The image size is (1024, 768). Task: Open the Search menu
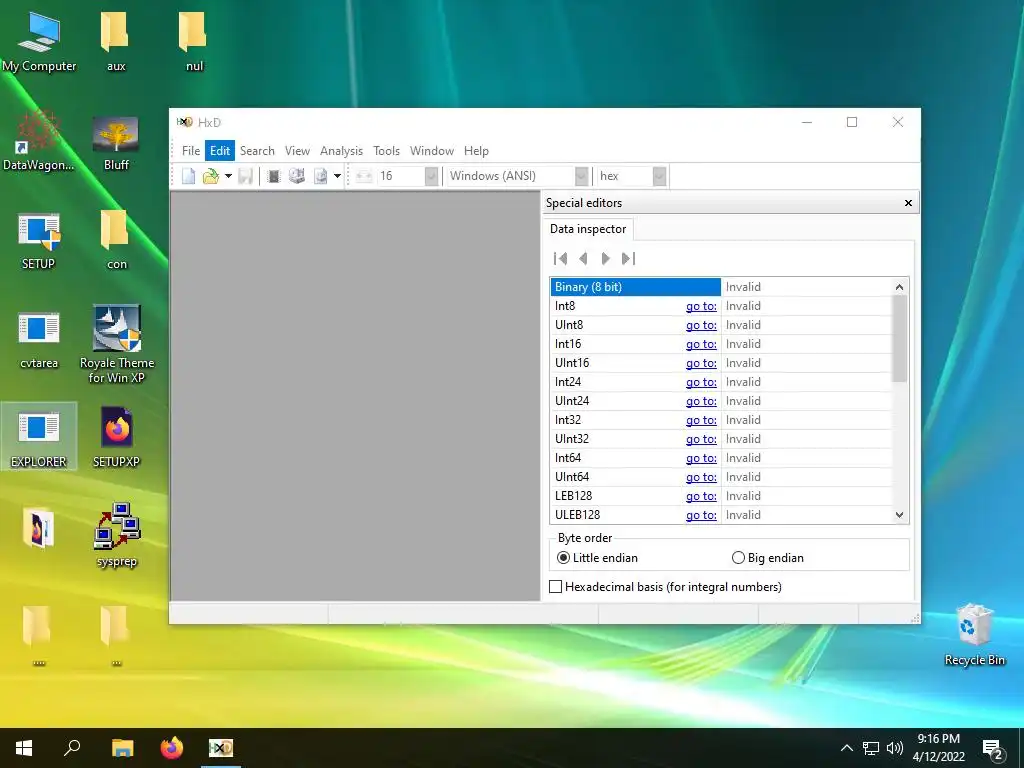[x=257, y=151]
